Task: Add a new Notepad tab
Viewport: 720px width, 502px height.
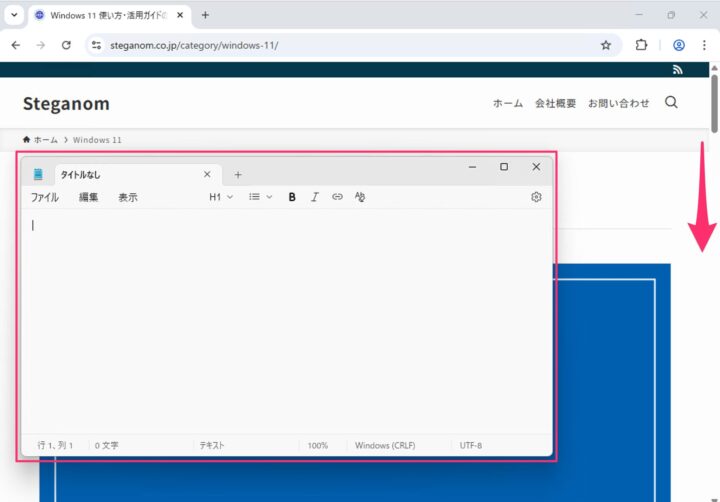Action: [238, 175]
